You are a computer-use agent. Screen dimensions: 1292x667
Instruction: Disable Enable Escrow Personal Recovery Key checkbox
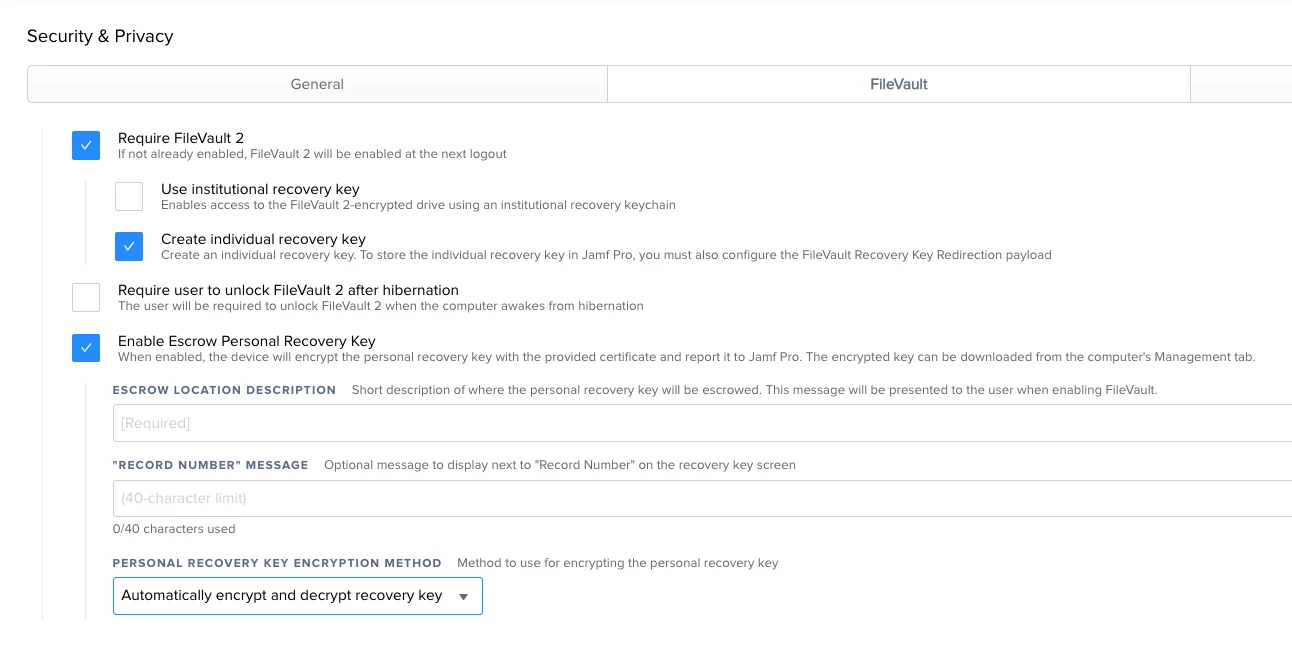tap(86, 348)
